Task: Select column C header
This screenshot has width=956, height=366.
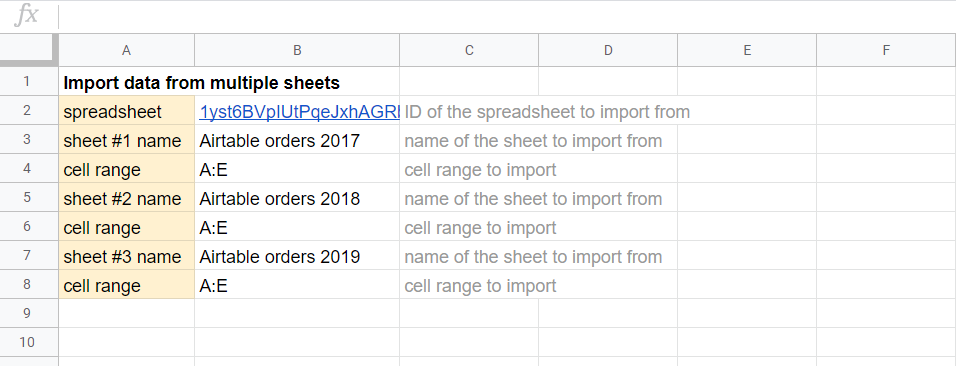Action: 469,51
